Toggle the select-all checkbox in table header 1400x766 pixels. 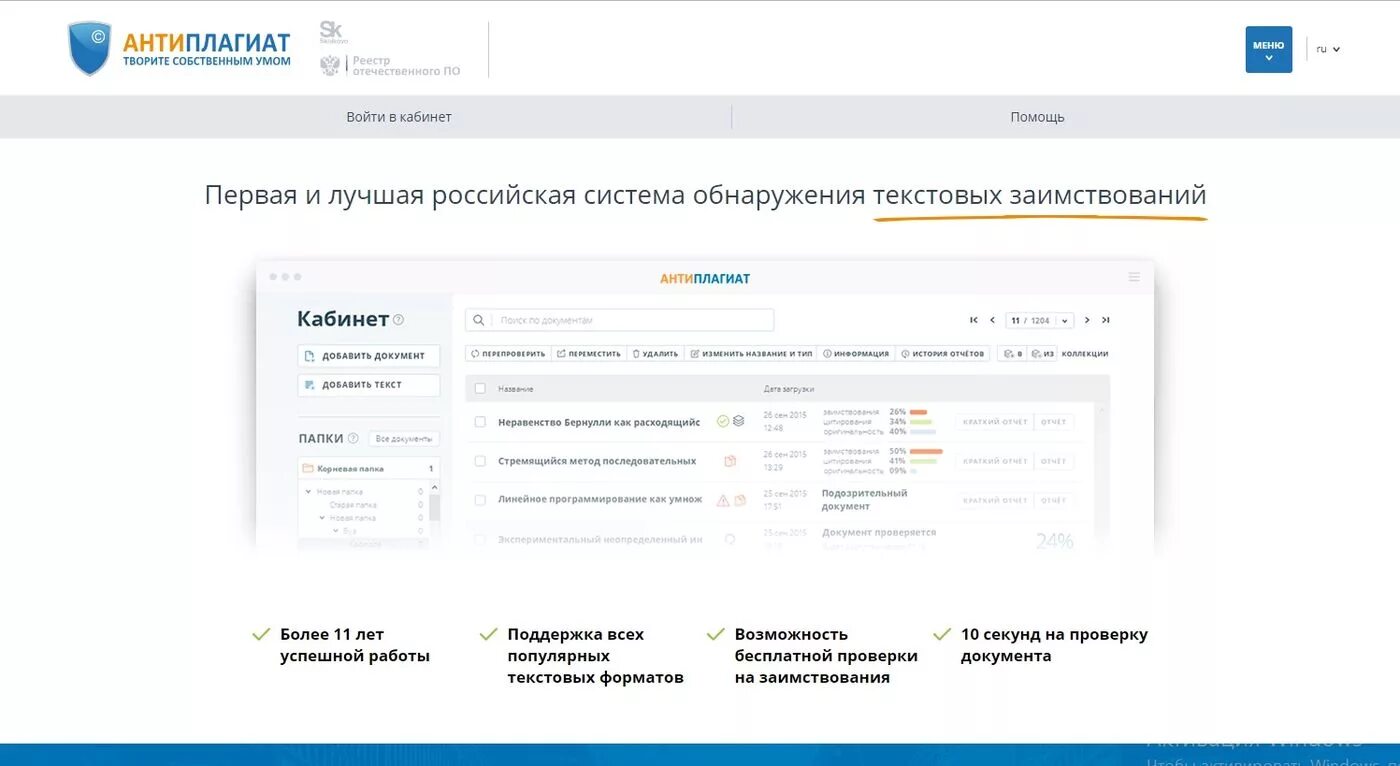[x=480, y=388]
